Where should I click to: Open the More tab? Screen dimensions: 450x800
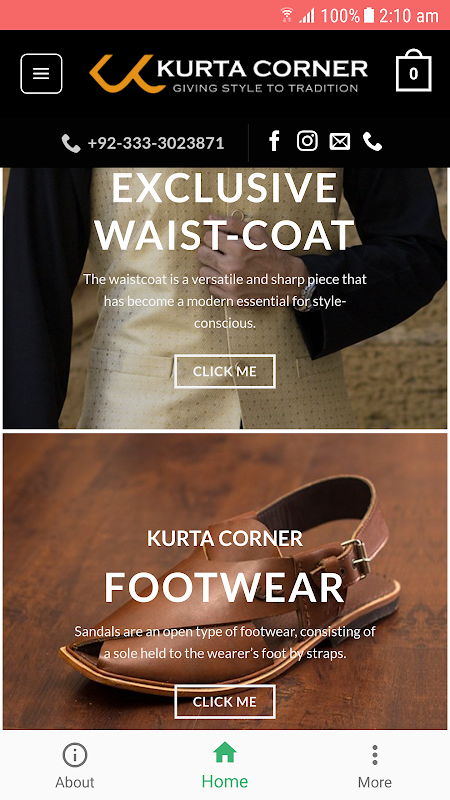pyautogui.click(x=375, y=766)
